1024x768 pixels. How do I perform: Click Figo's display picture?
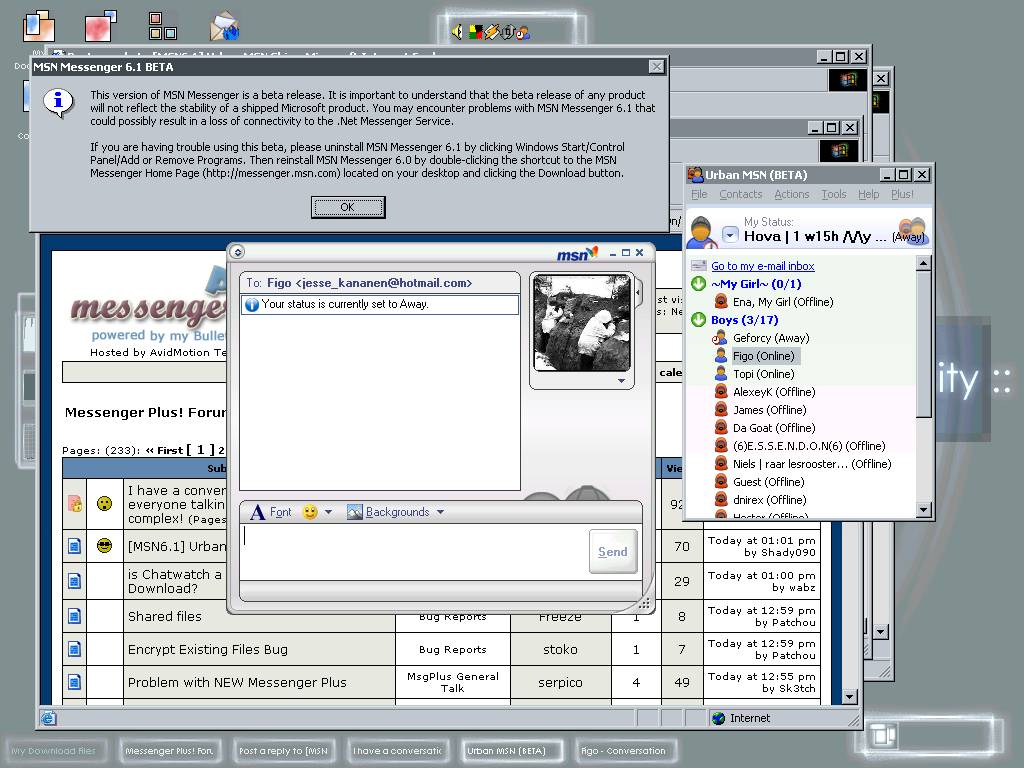(x=582, y=324)
